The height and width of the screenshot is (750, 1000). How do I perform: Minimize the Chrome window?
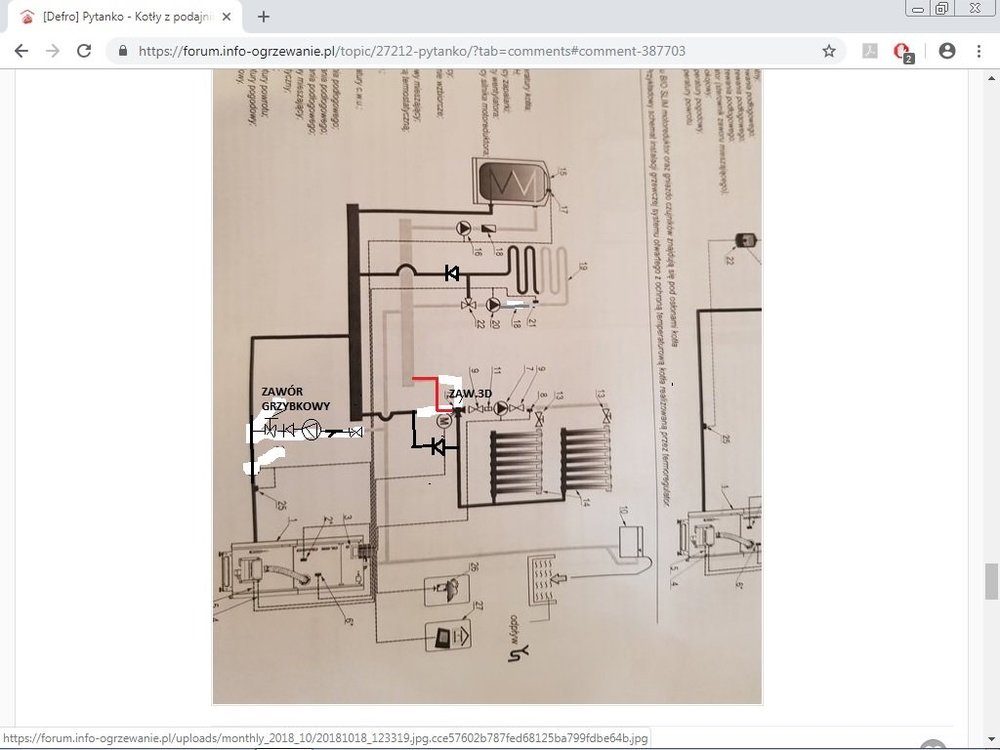click(x=917, y=8)
